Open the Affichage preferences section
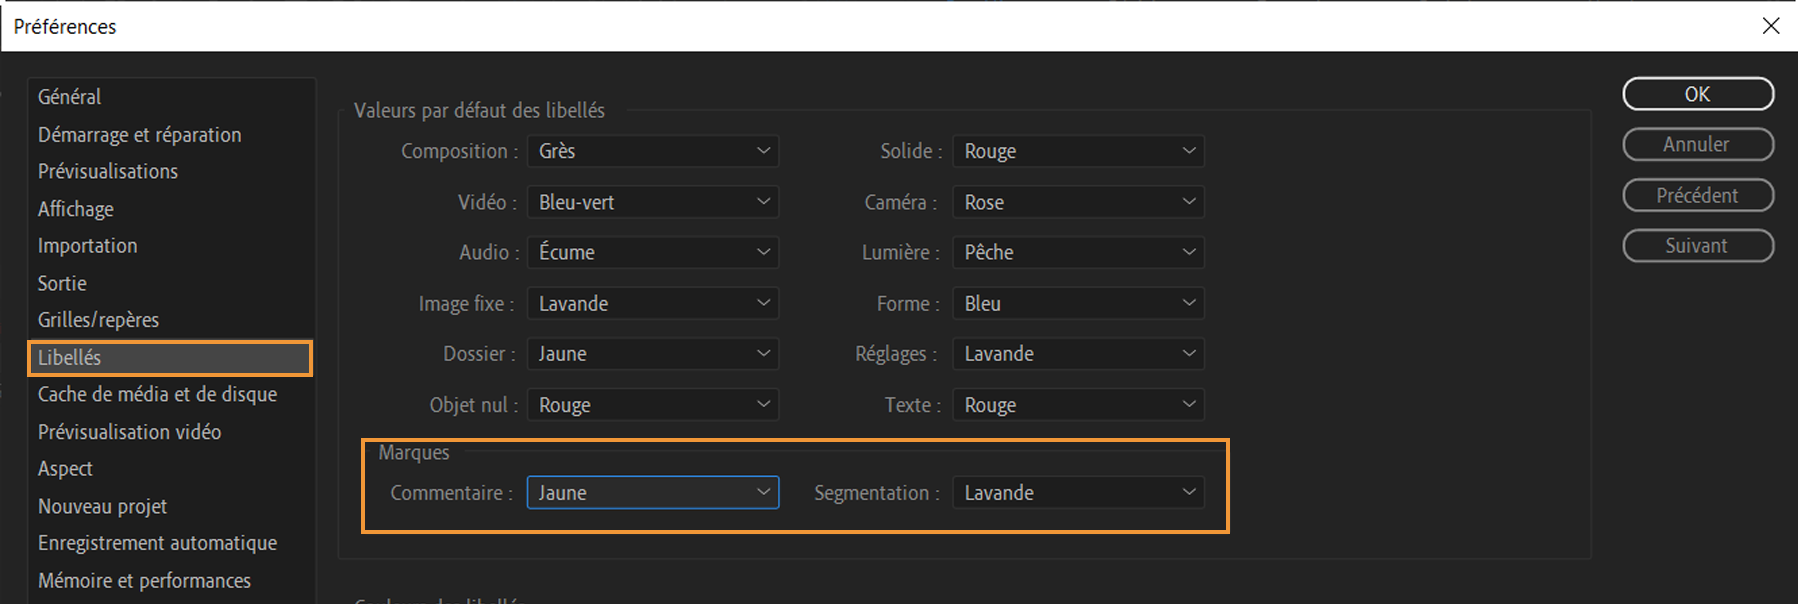Viewport: 1798px width, 604px height. tap(76, 209)
